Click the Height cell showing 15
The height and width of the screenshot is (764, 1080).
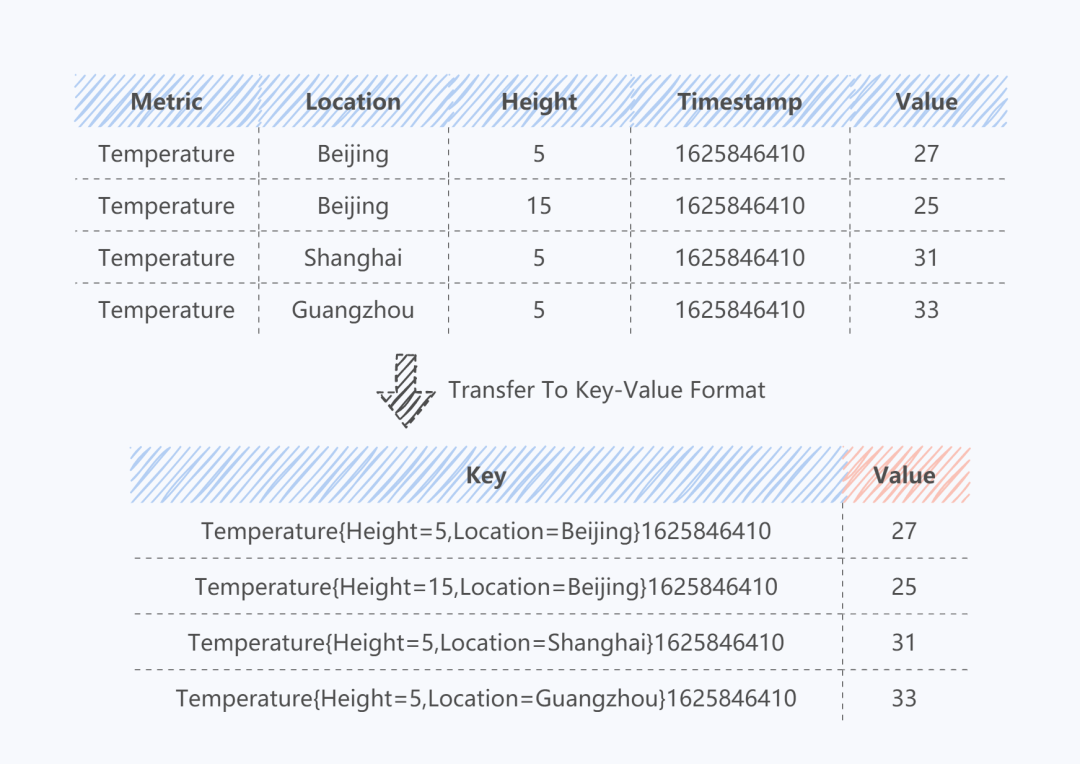click(x=539, y=206)
